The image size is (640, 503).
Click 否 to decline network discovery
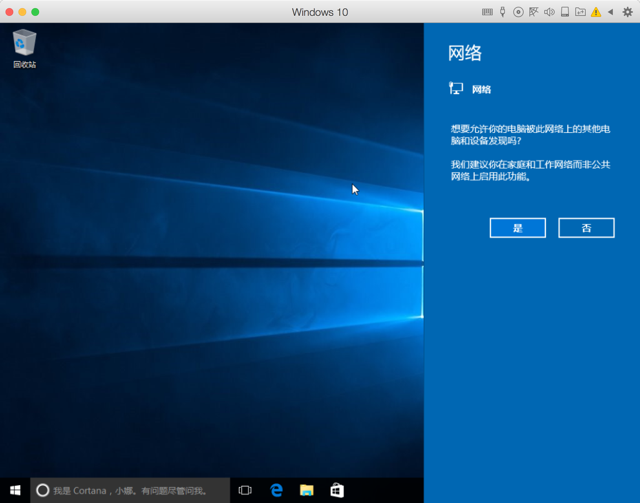(x=586, y=228)
